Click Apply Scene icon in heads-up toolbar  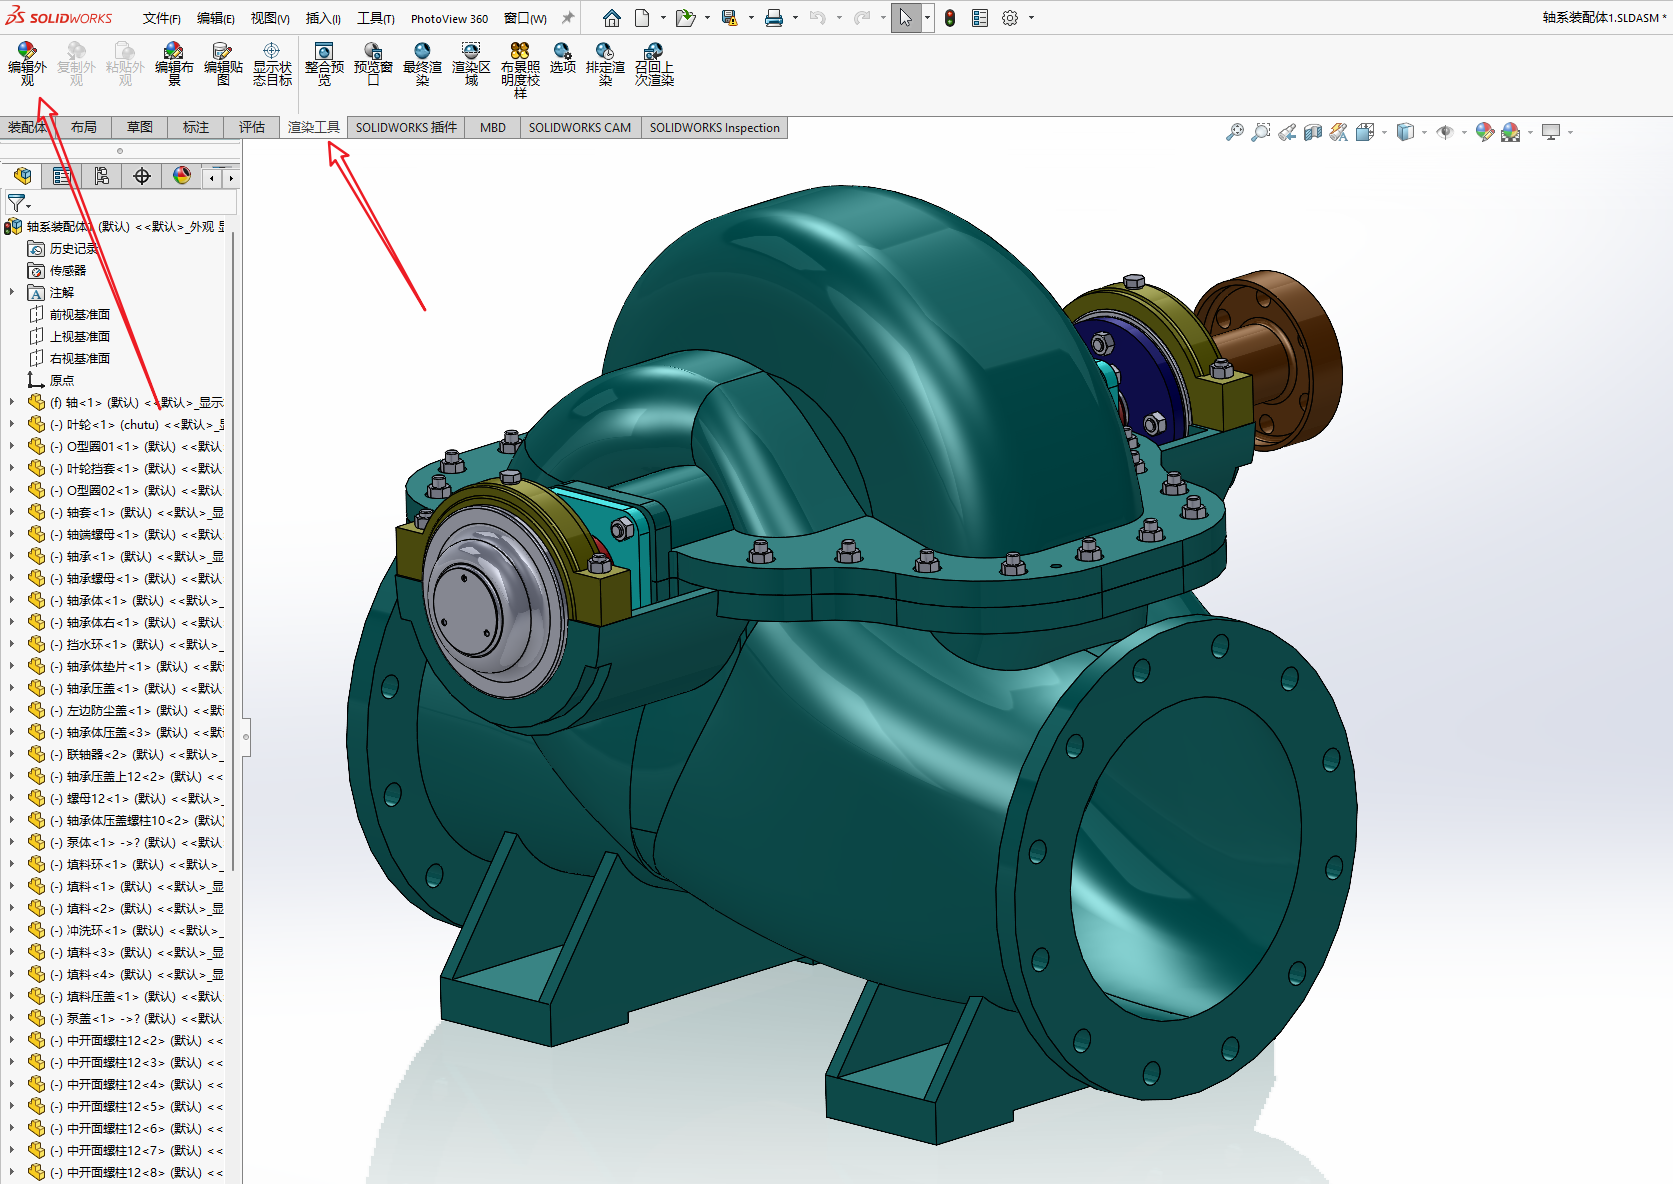(x=1511, y=132)
